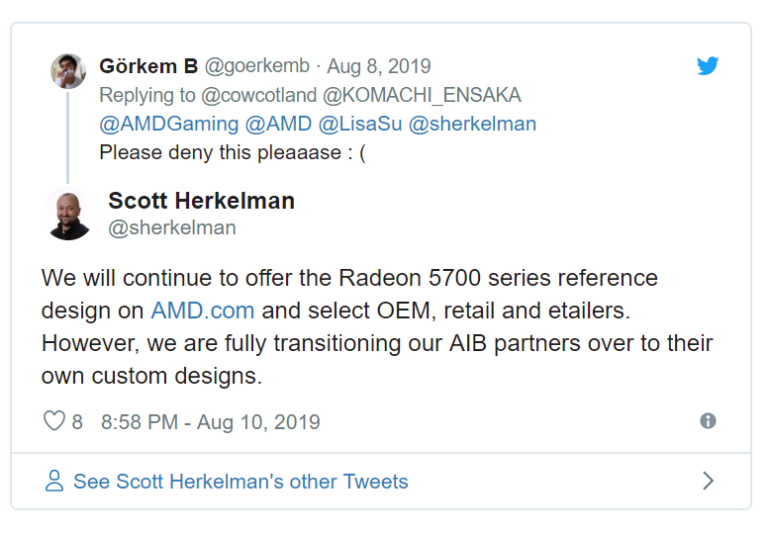Open Scott Herkelman's profile photo
Viewport: 768px width, 534px height.
coord(68,213)
